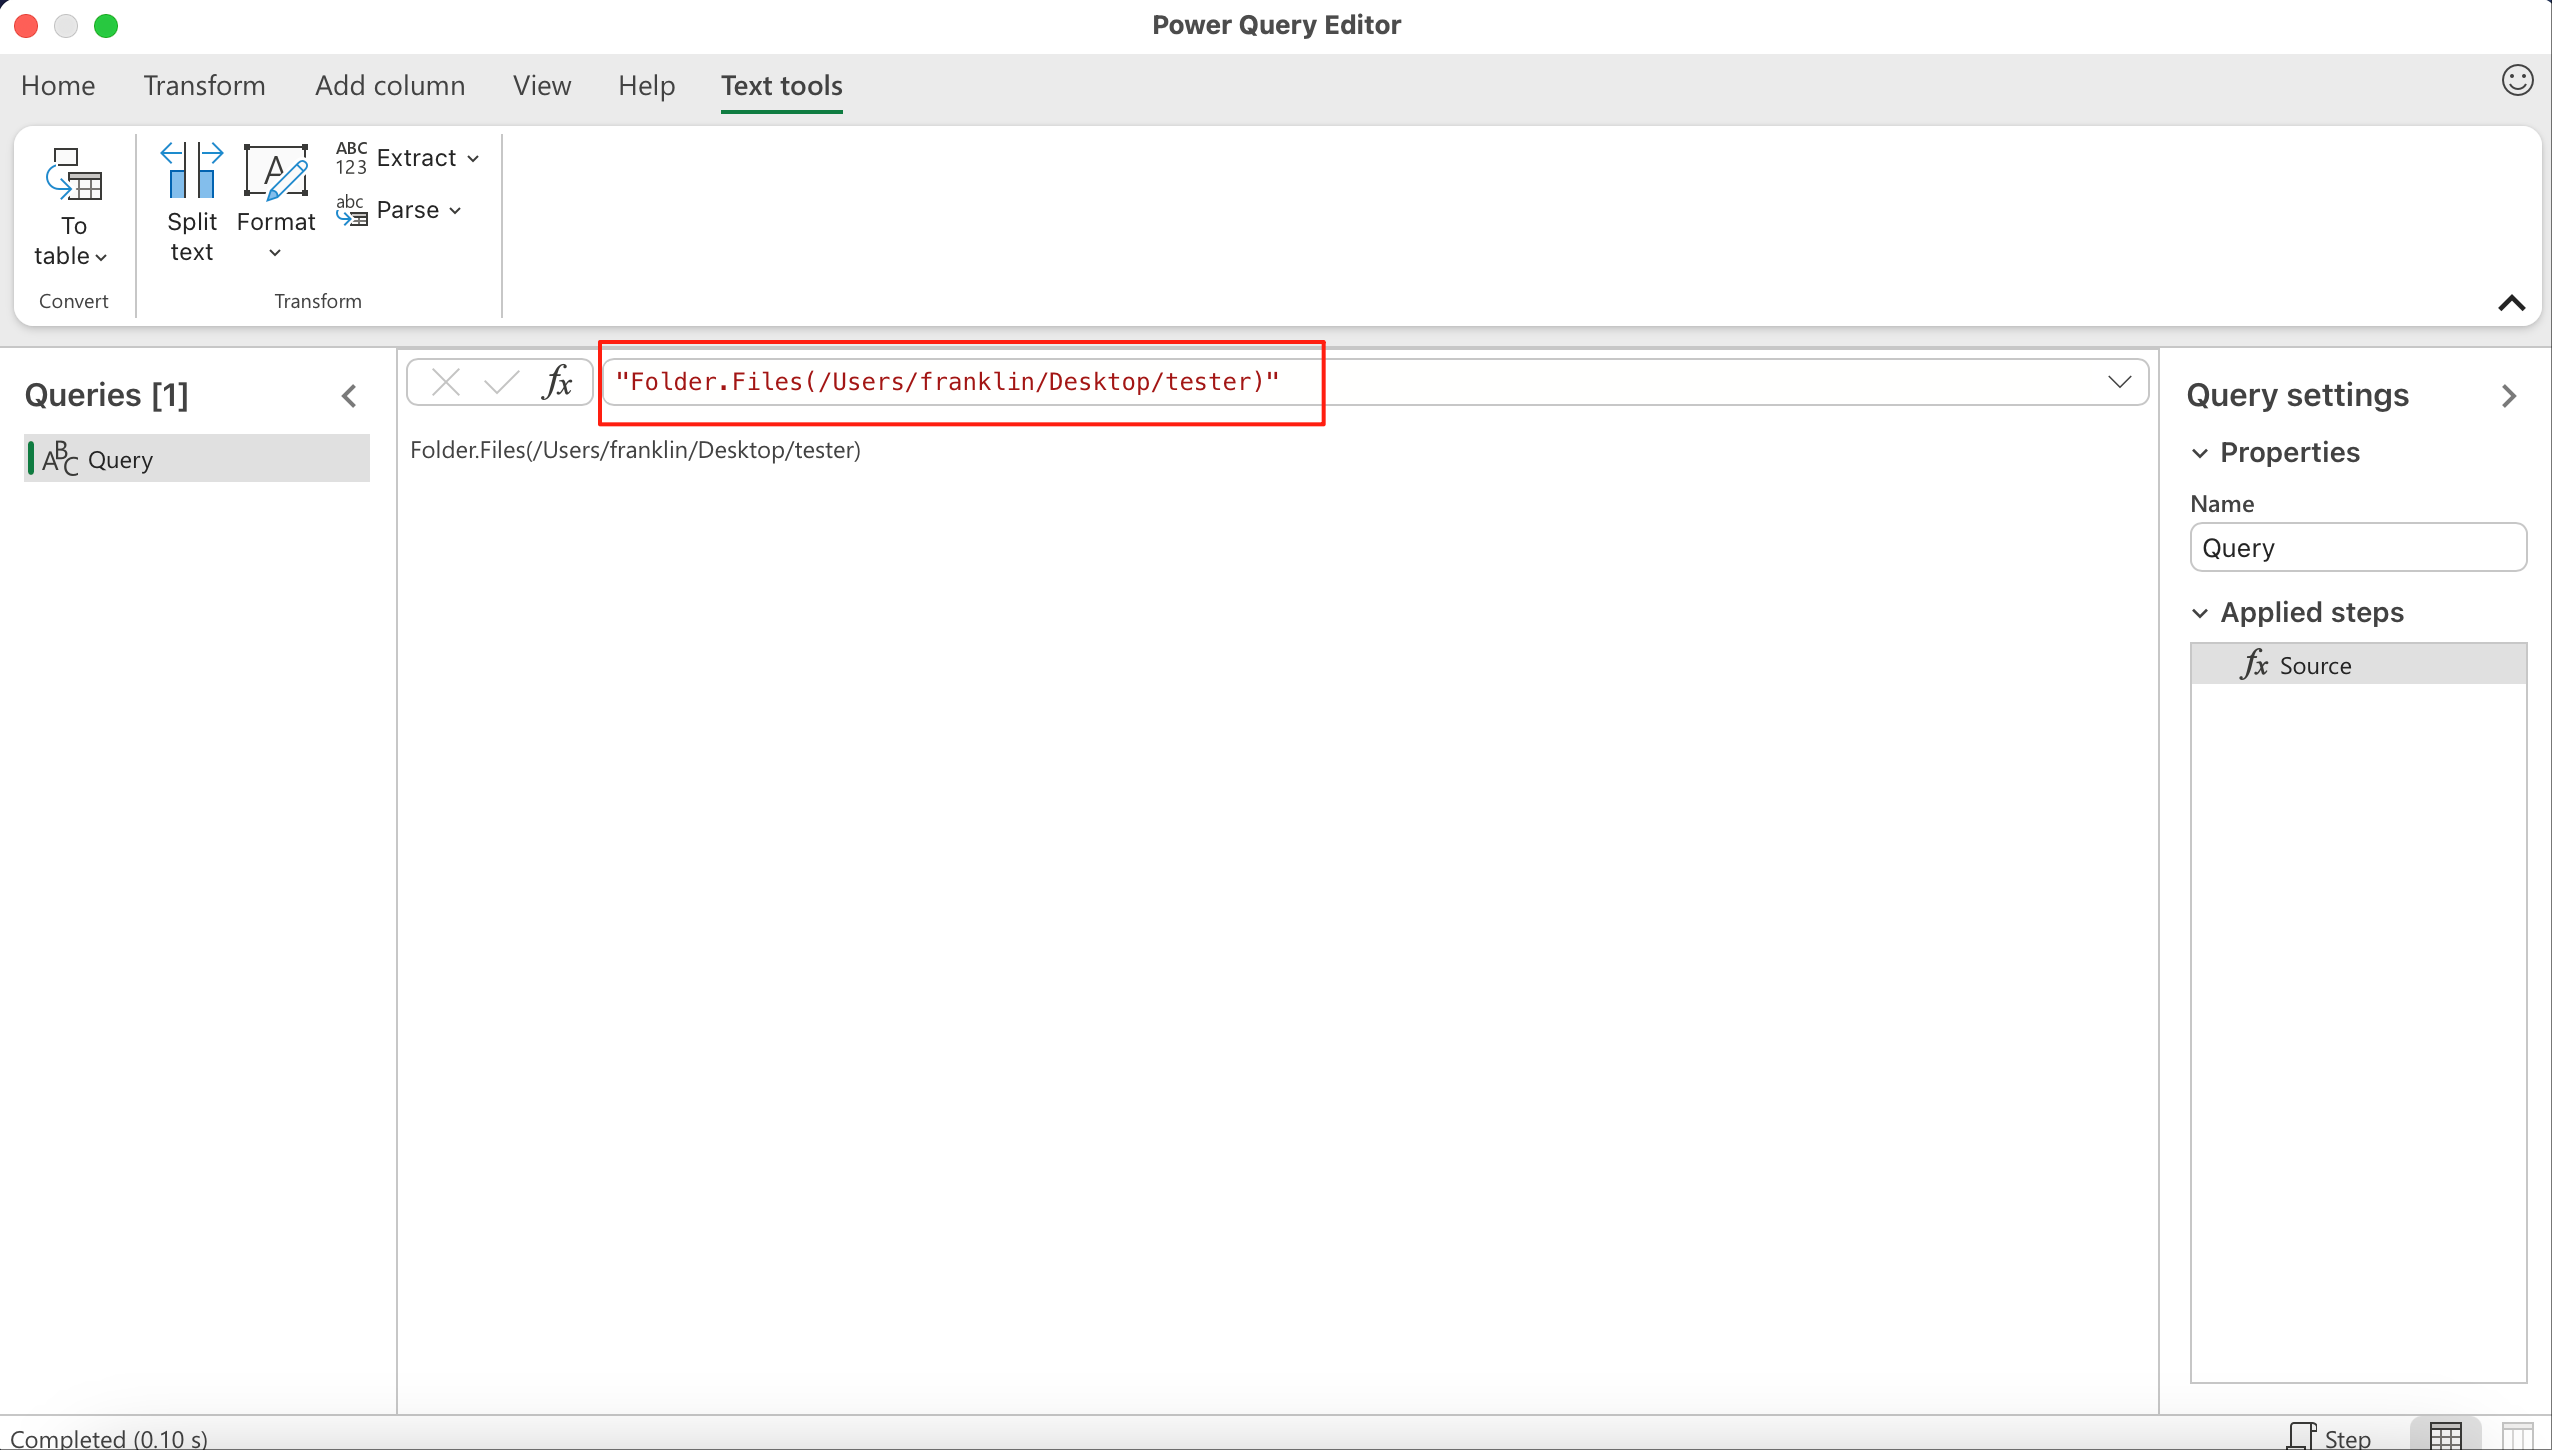Image resolution: width=2552 pixels, height=1450 pixels.
Task: Switch to data table view icon
Action: [2445, 1436]
